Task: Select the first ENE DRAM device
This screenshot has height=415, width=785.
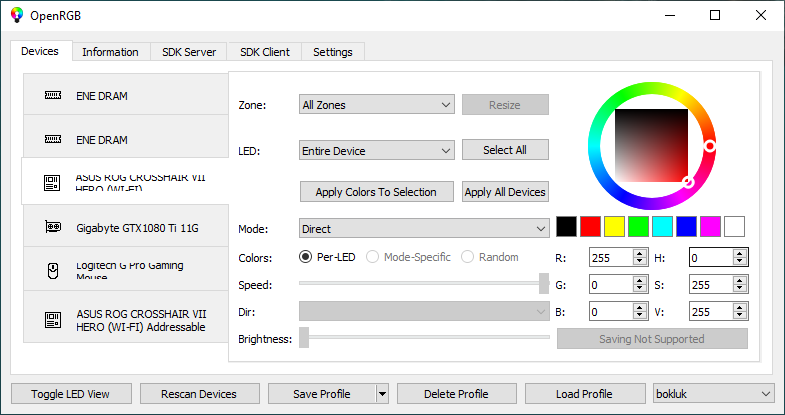Action: click(x=126, y=94)
